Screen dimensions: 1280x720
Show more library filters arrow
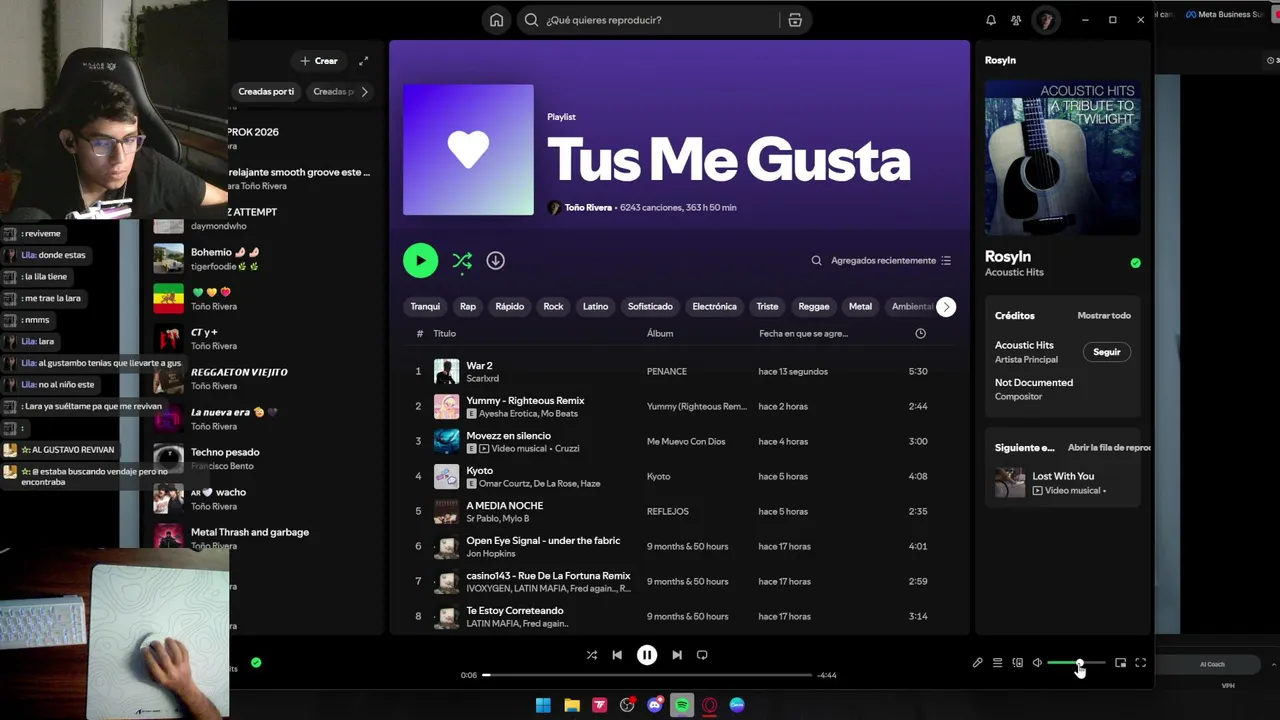(x=364, y=92)
